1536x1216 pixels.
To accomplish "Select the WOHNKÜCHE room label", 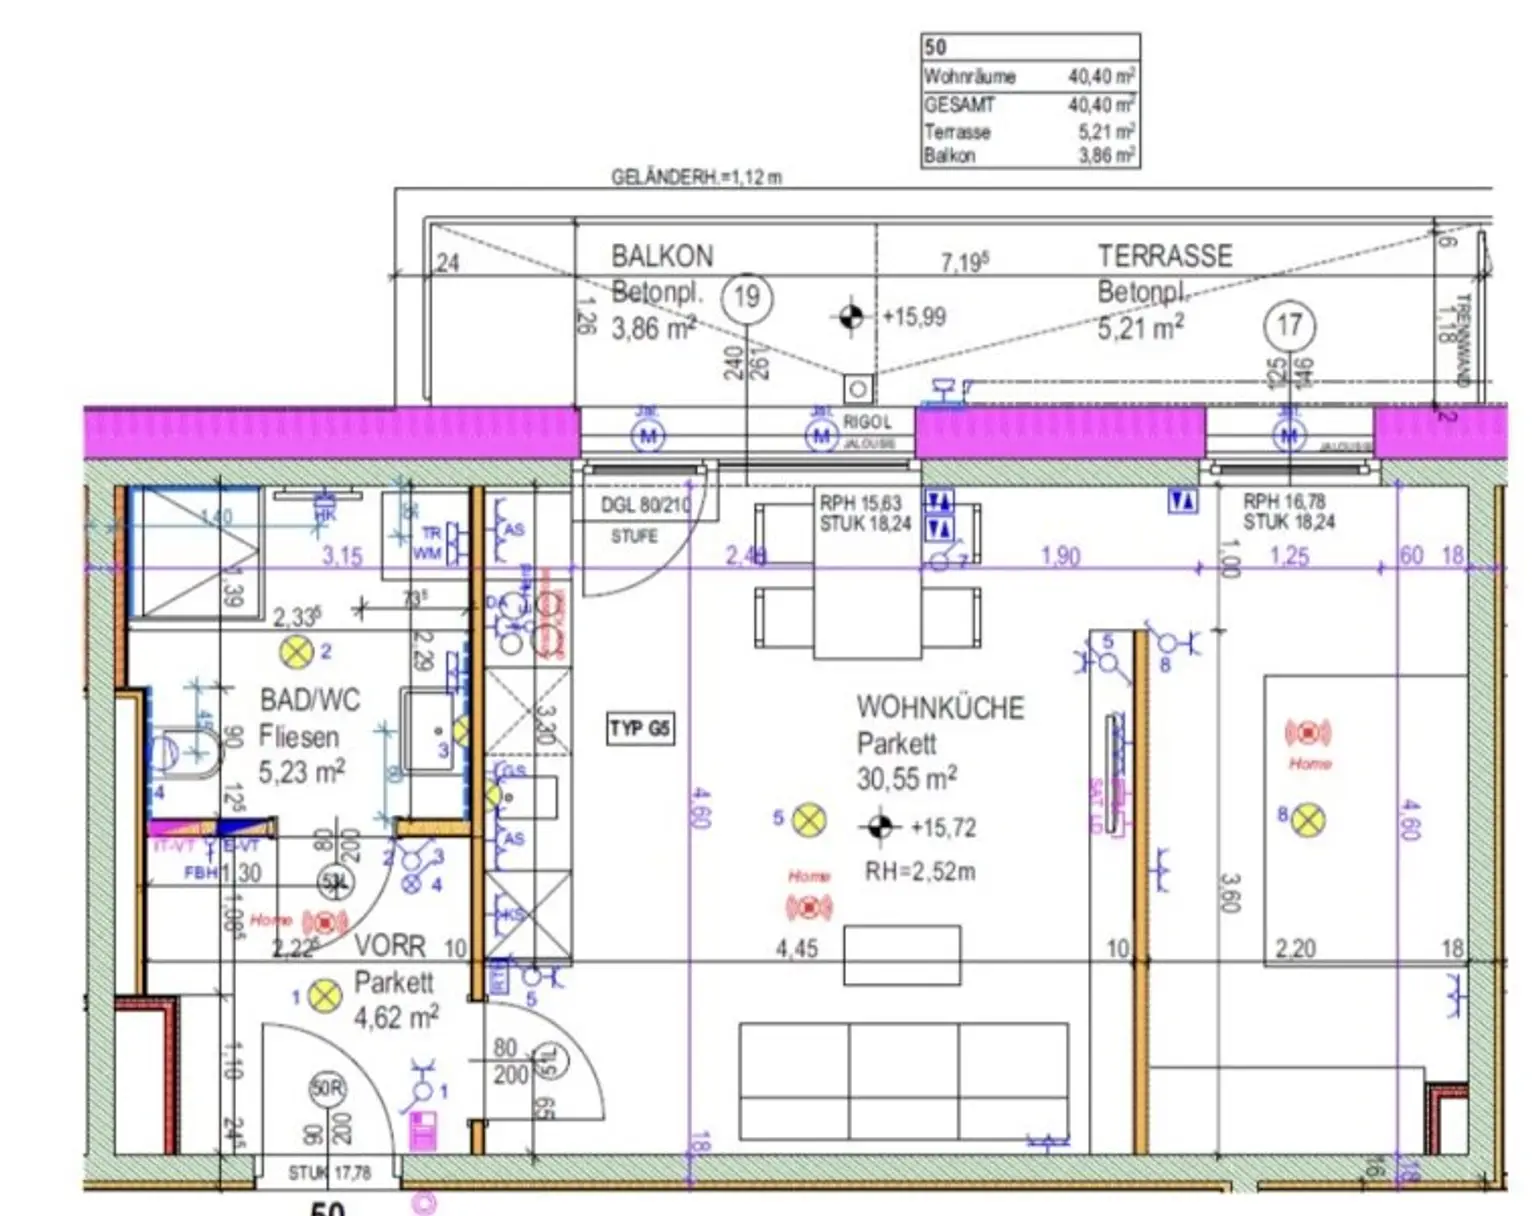I will [x=940, y=708].
